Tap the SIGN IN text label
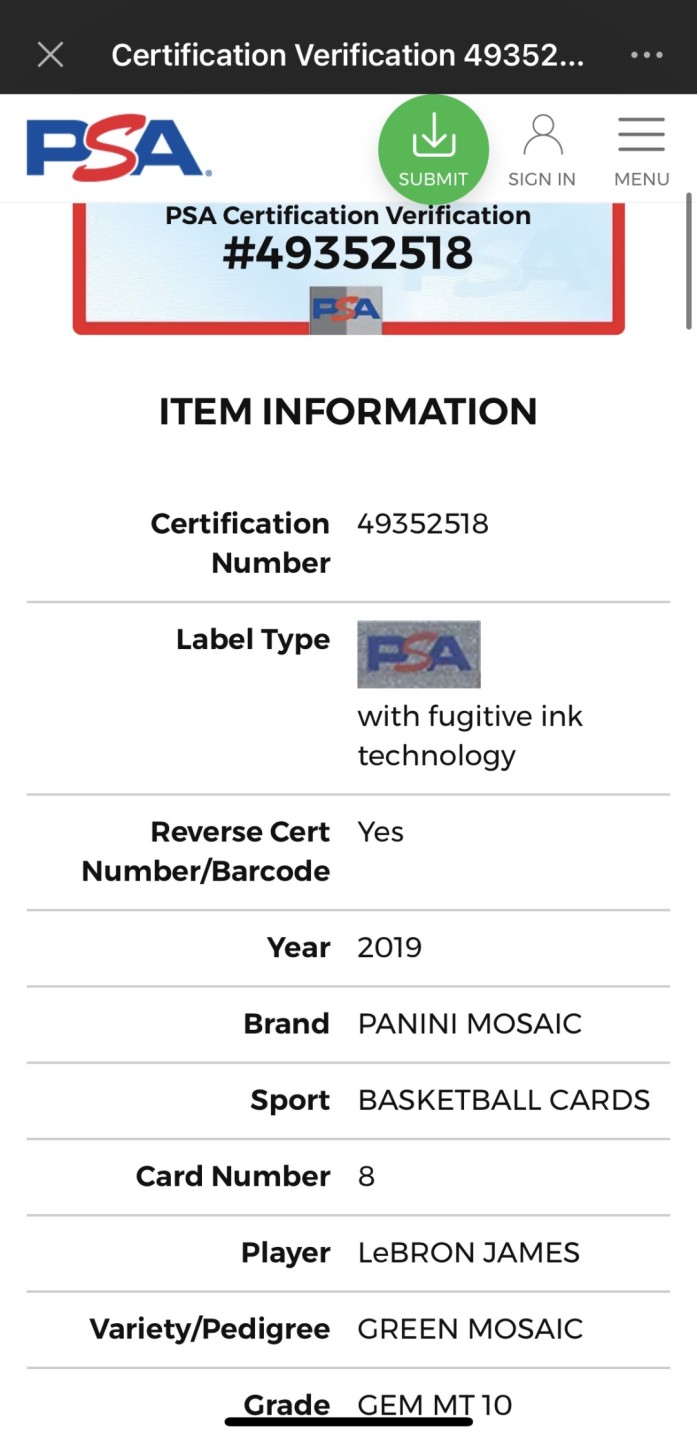 (542, 179)
